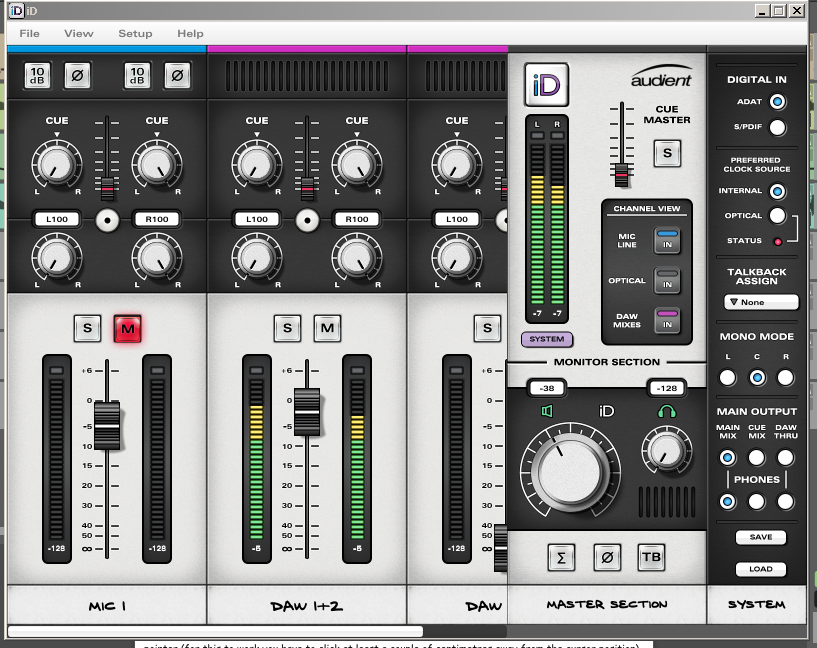The width and height of the screenshot is (817, 648).
Task: Toggle Optical IN channel view
Action: pyautogui.click(x=667, y=280)
